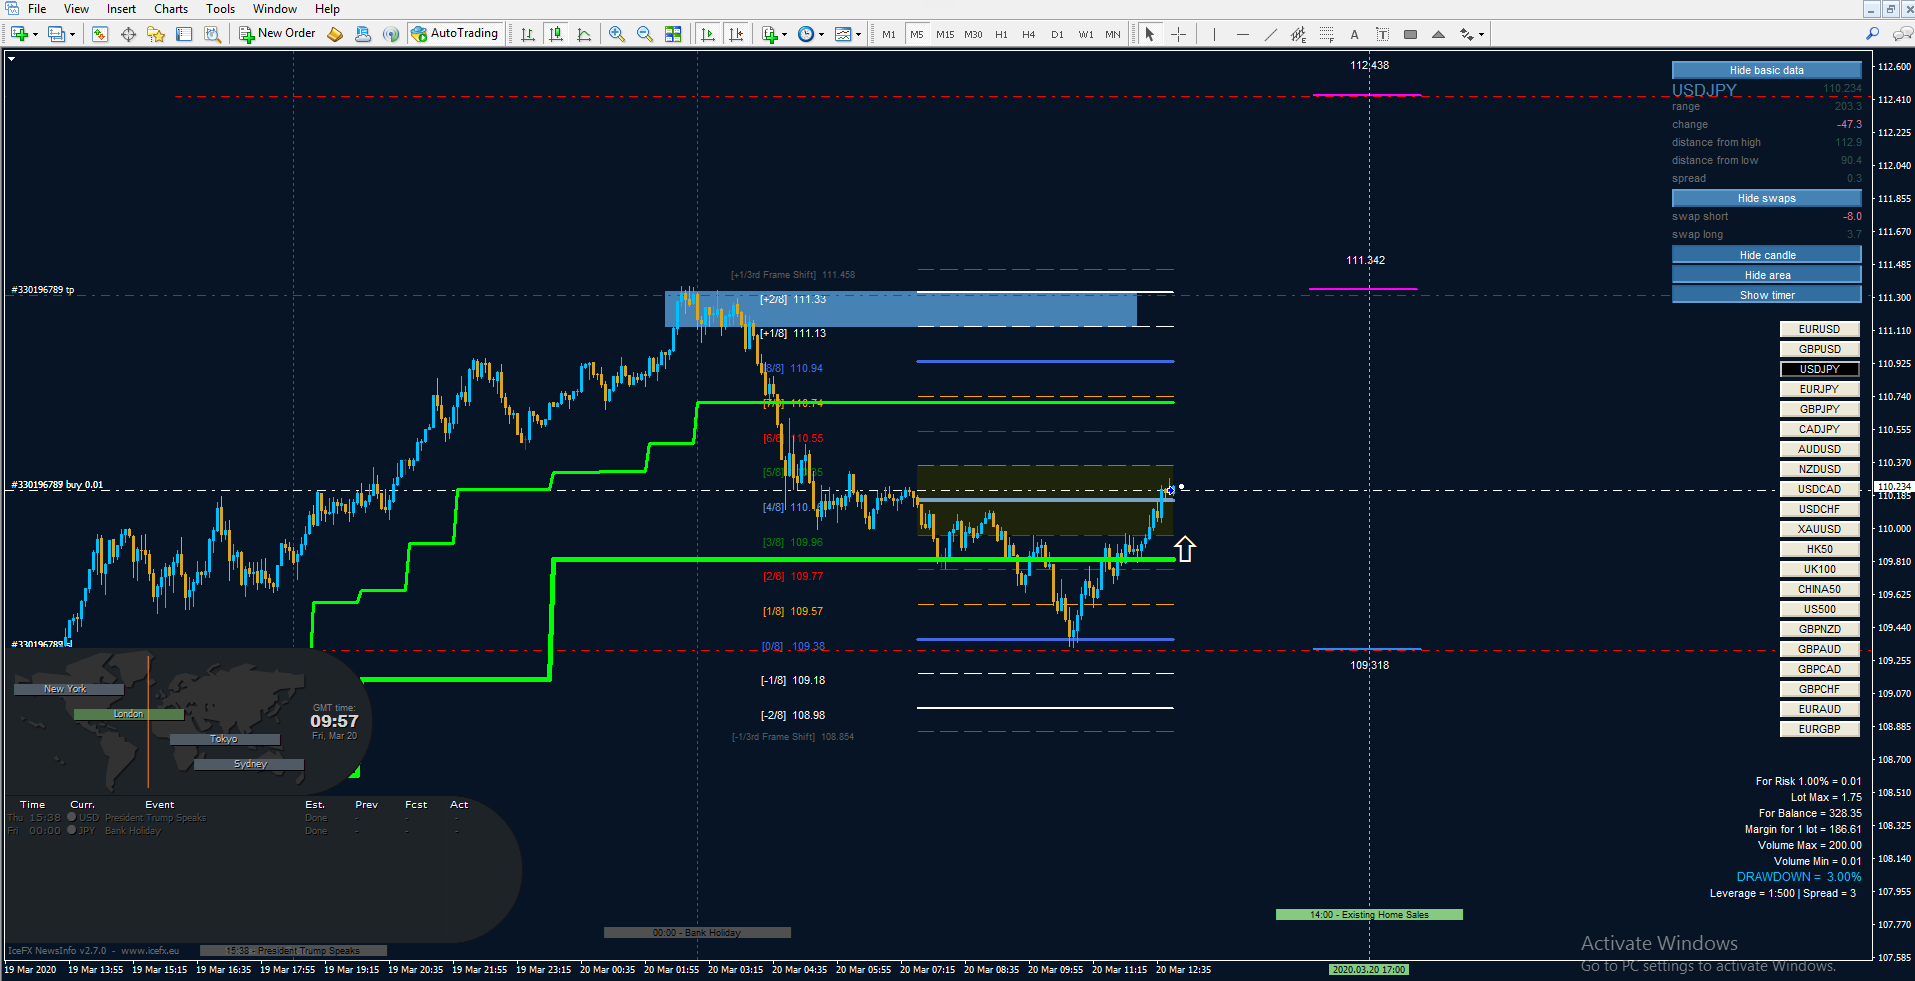Image resolution: width=1915 pixels, height=981 pixels.
Task: Switch chart to Bar Chart mode
Action: pos(528,34)
